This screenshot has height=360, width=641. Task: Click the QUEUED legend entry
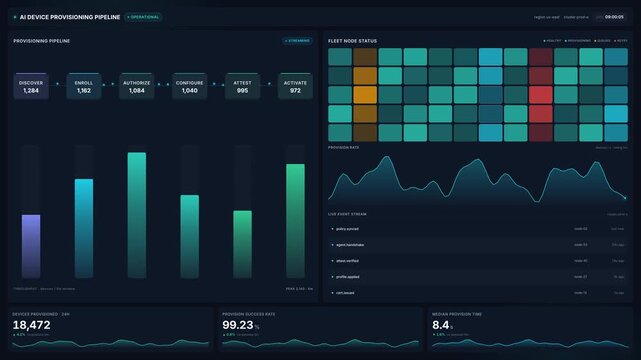pyautogui.click(x=602, y=41)
